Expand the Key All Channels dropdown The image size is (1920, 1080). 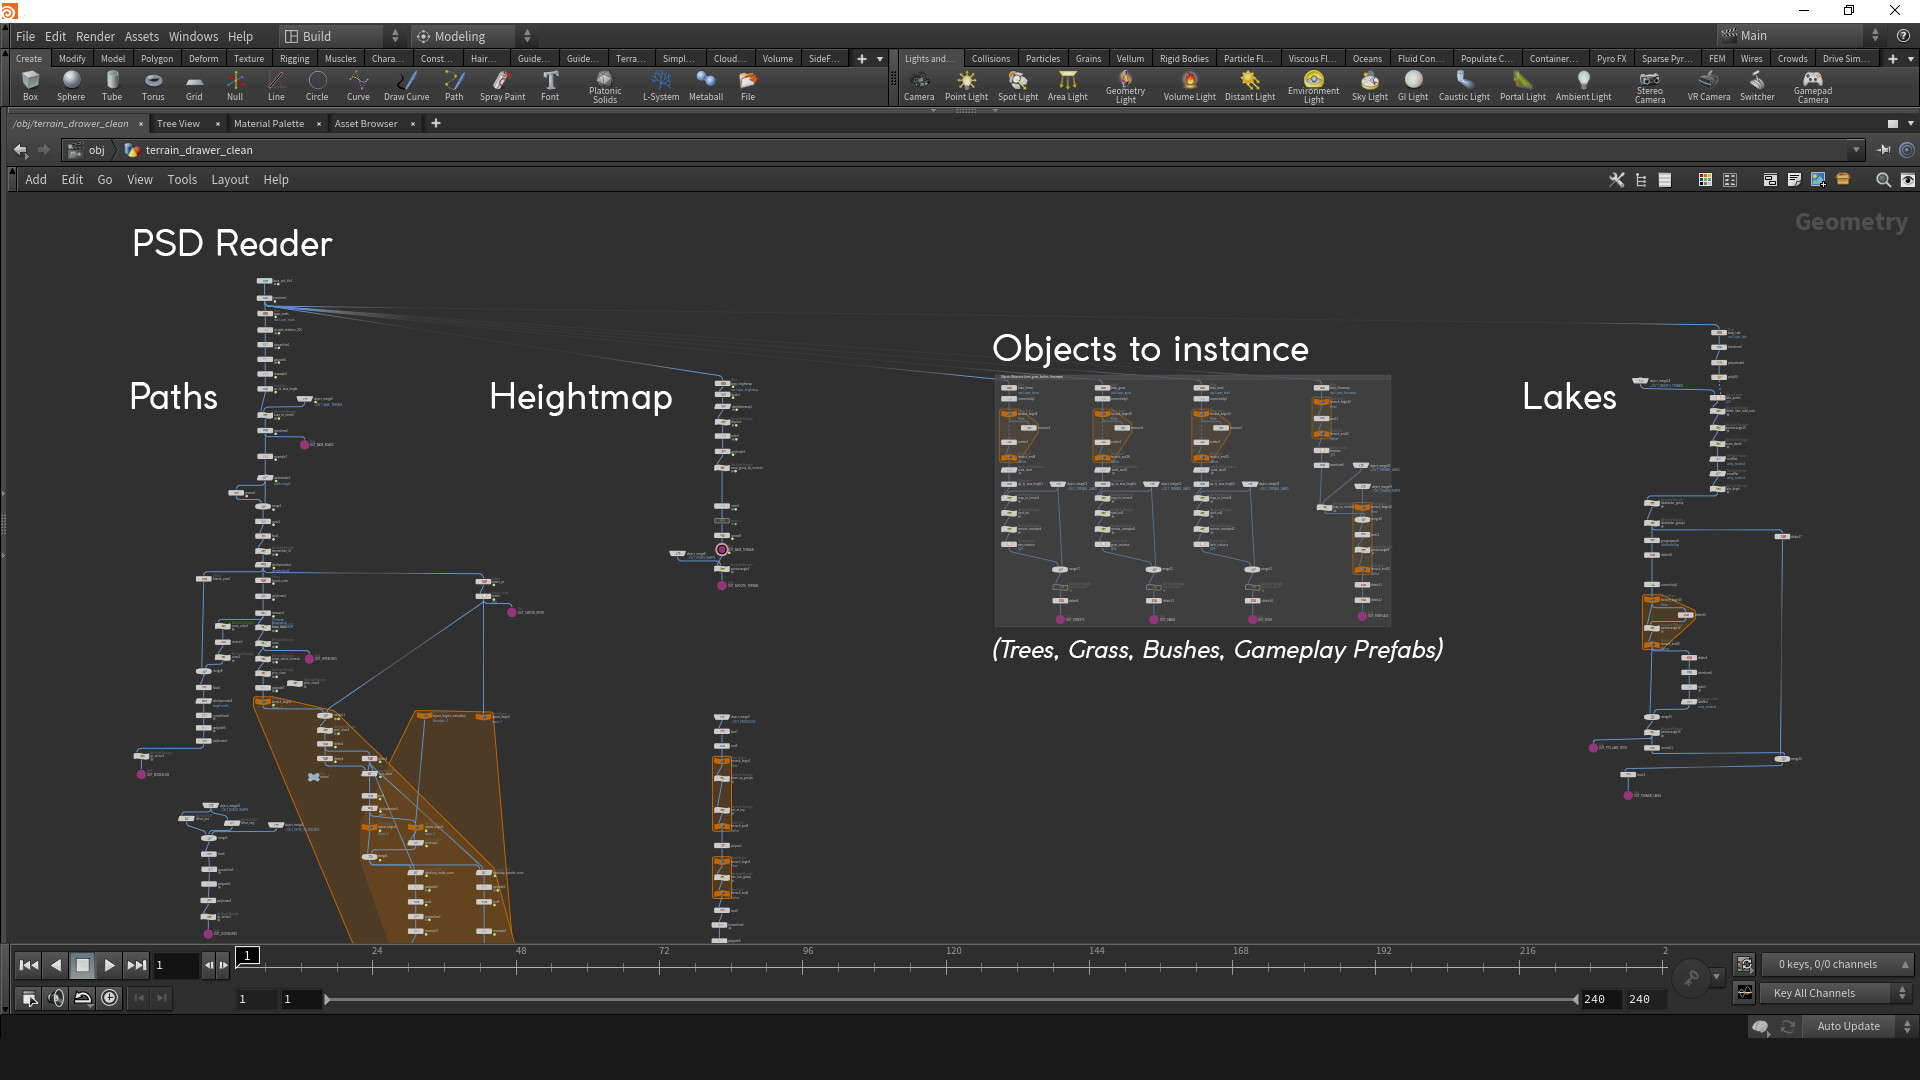(x=1904, y=993)
